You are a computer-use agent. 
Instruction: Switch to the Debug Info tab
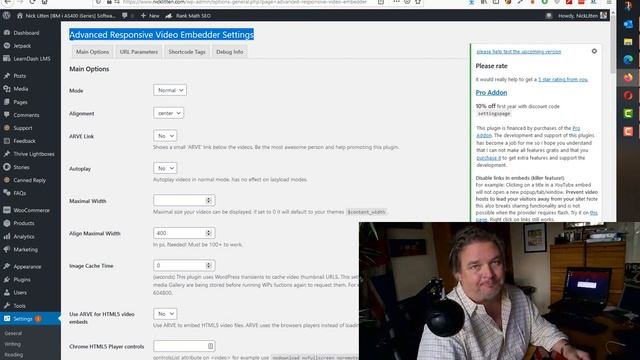(229, 52)
